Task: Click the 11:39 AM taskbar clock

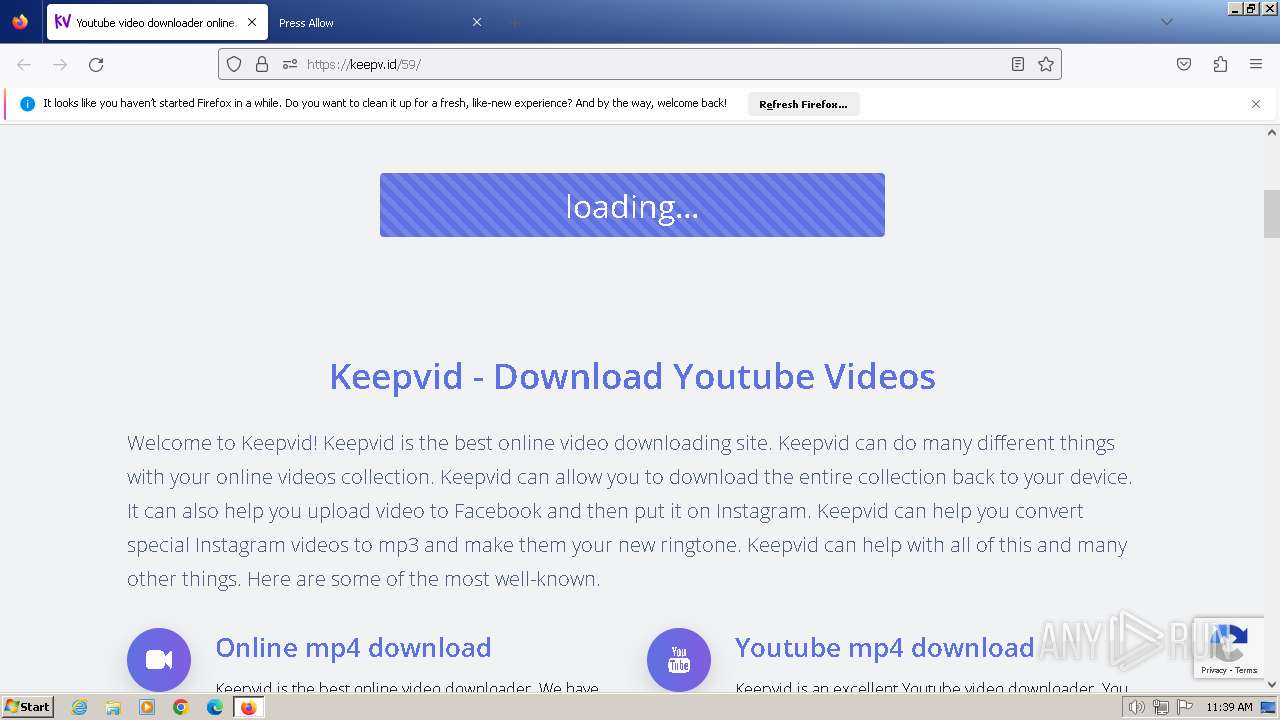Action: [1229, 707]
